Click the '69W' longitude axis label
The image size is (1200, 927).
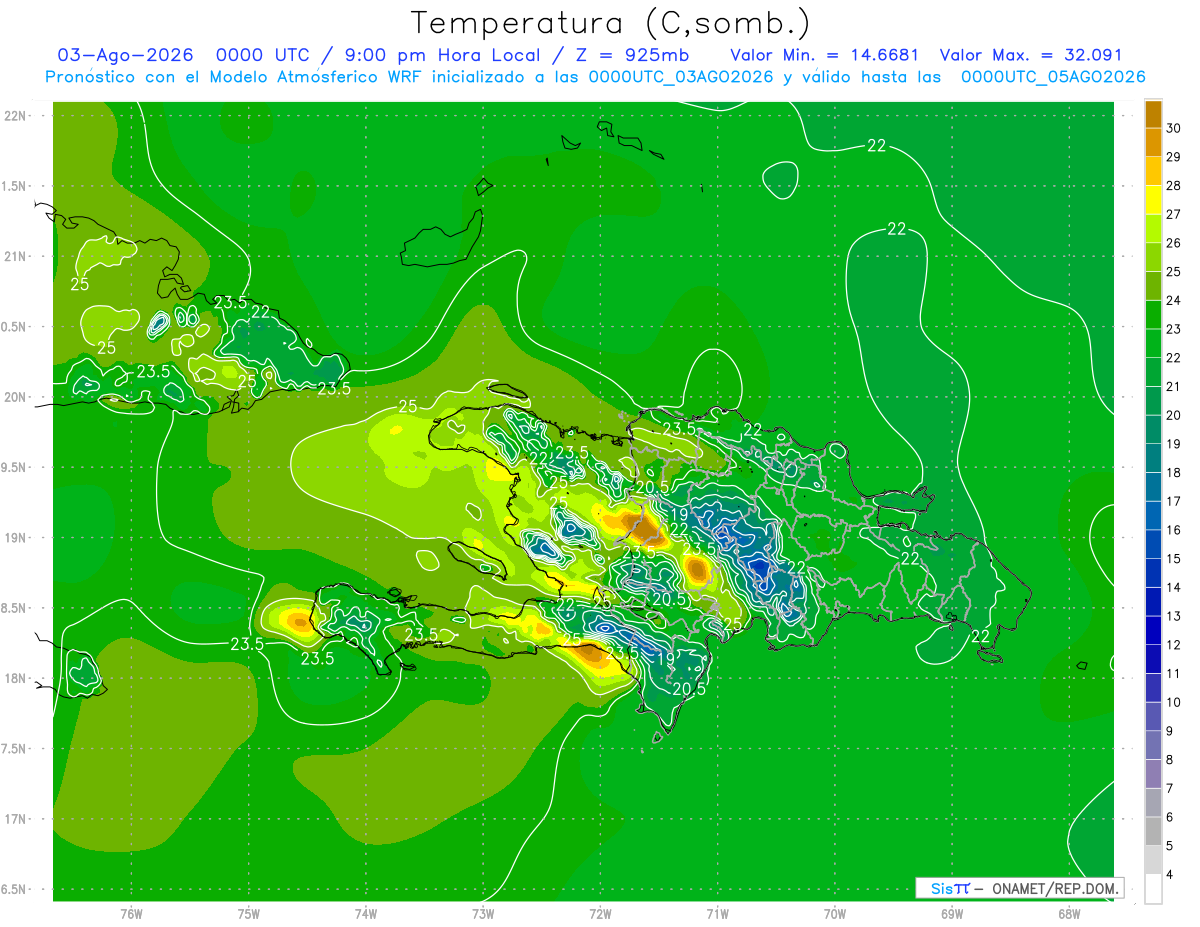click(952, 913)
